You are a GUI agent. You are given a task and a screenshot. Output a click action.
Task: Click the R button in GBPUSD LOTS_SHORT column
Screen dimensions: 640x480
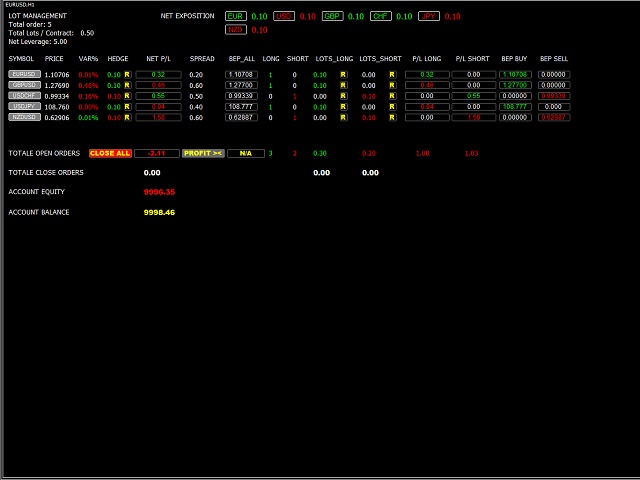[x=392, y=85]
